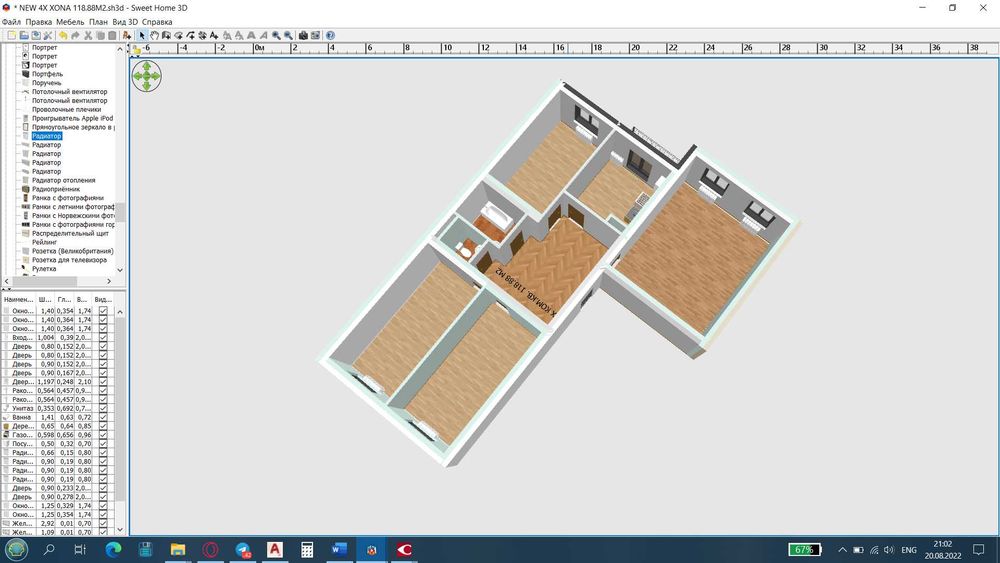Click the Наимен... column header to sort
This screenshot has width=1000, height=563.
(x=18, y=299)
